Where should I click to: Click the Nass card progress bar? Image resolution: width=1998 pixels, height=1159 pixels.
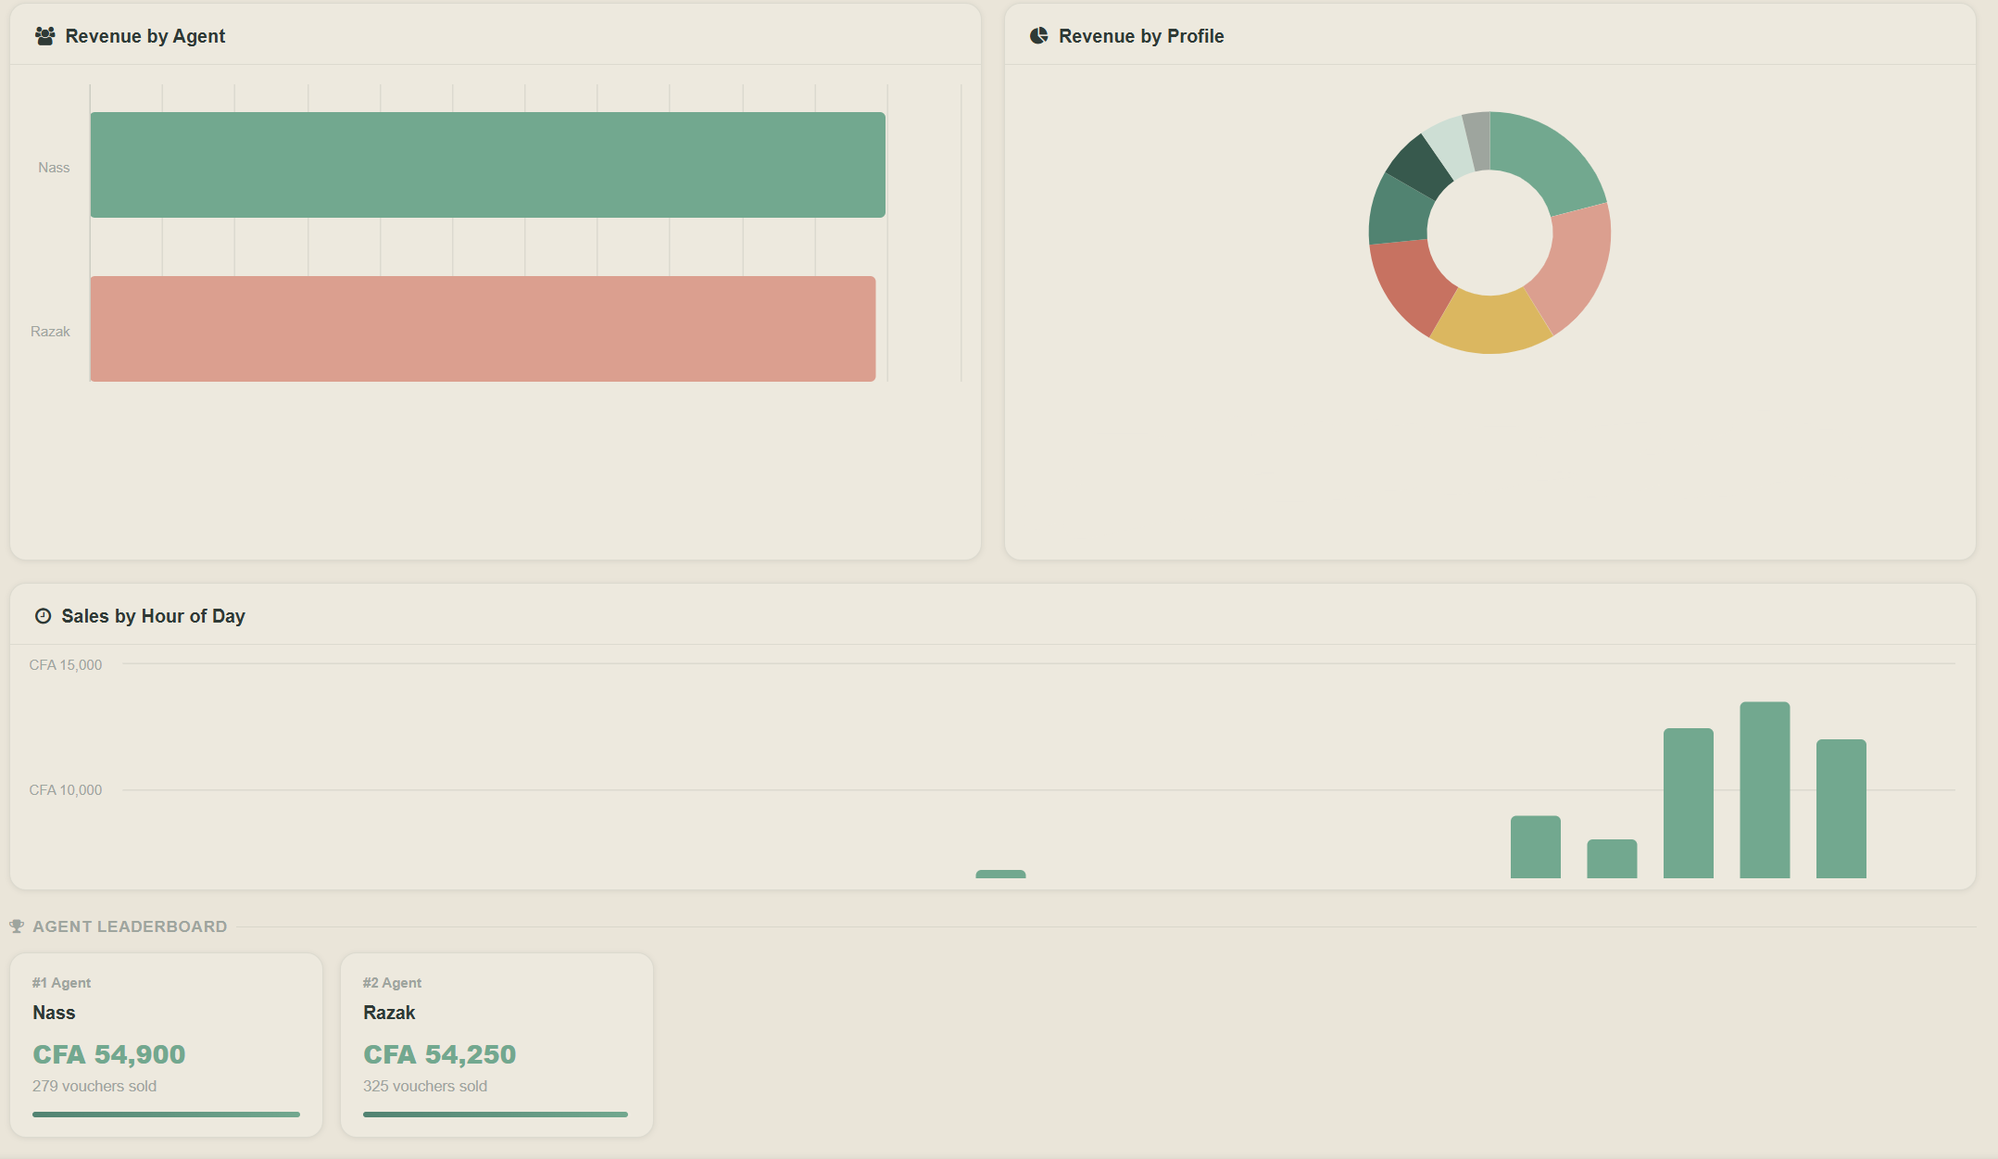coord(166,1114)
